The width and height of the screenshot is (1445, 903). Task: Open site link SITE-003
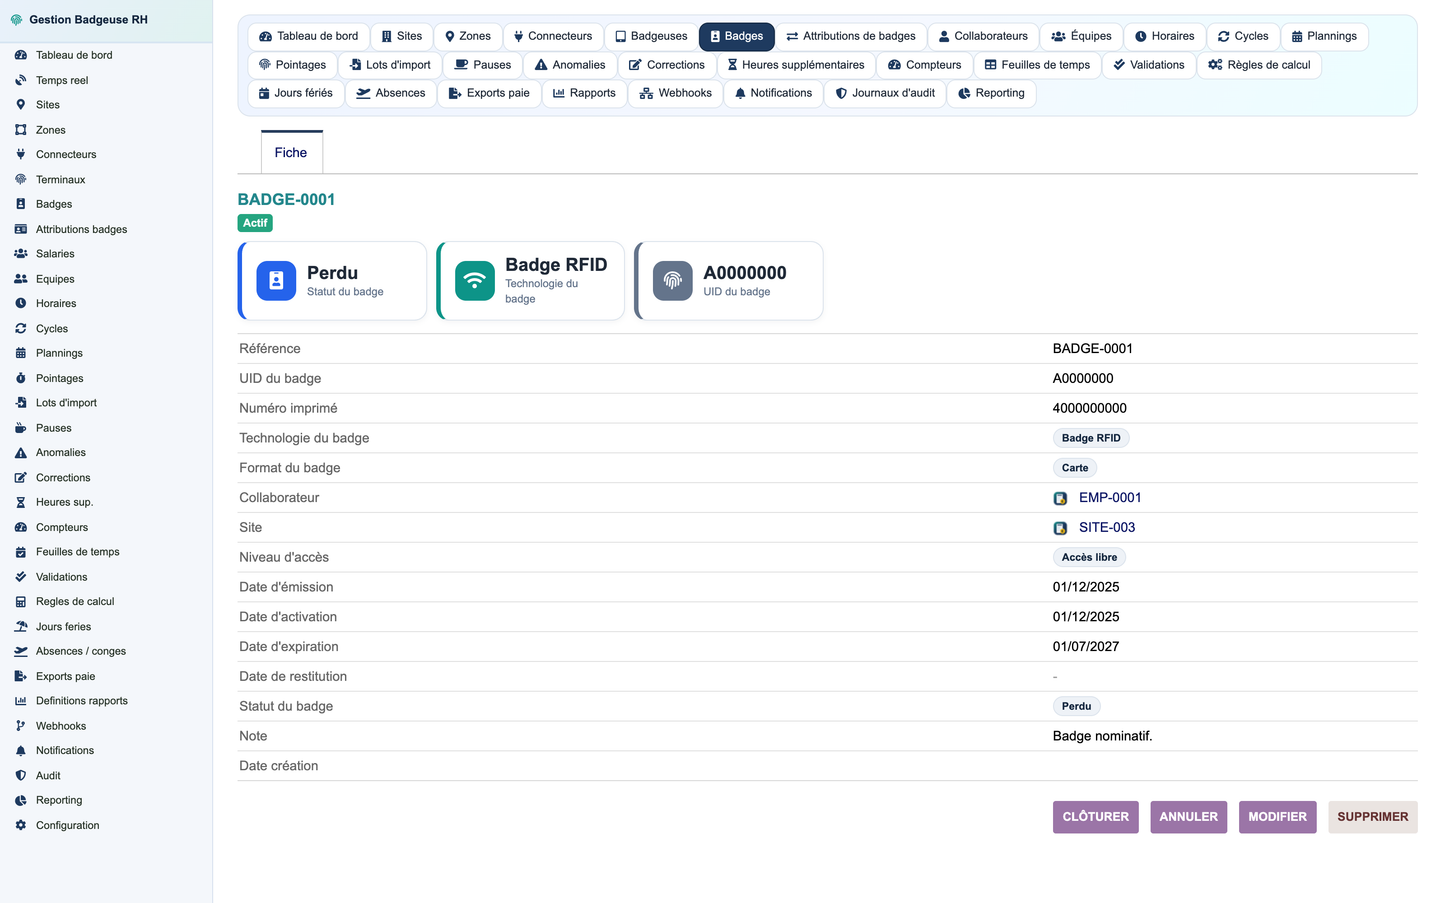click(1107, 528)
